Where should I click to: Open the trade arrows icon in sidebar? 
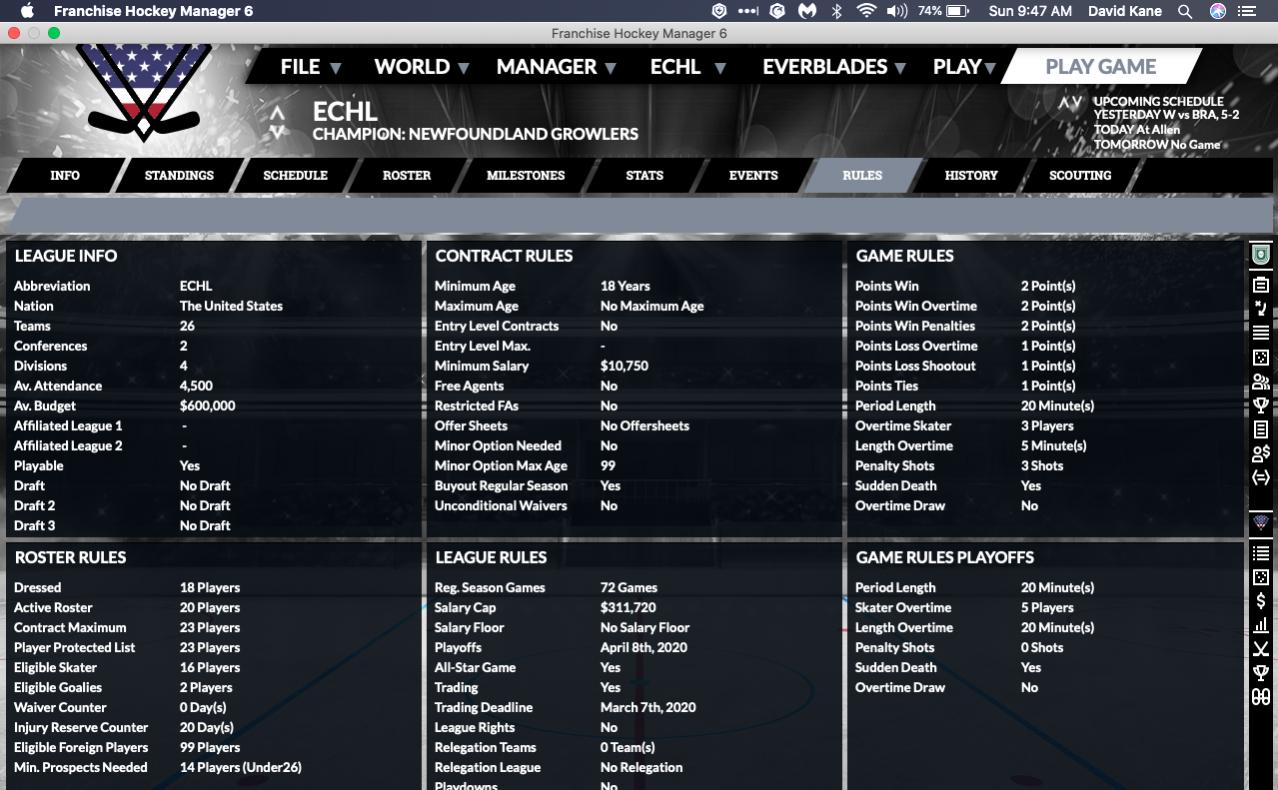click(x=1260, y=478)
